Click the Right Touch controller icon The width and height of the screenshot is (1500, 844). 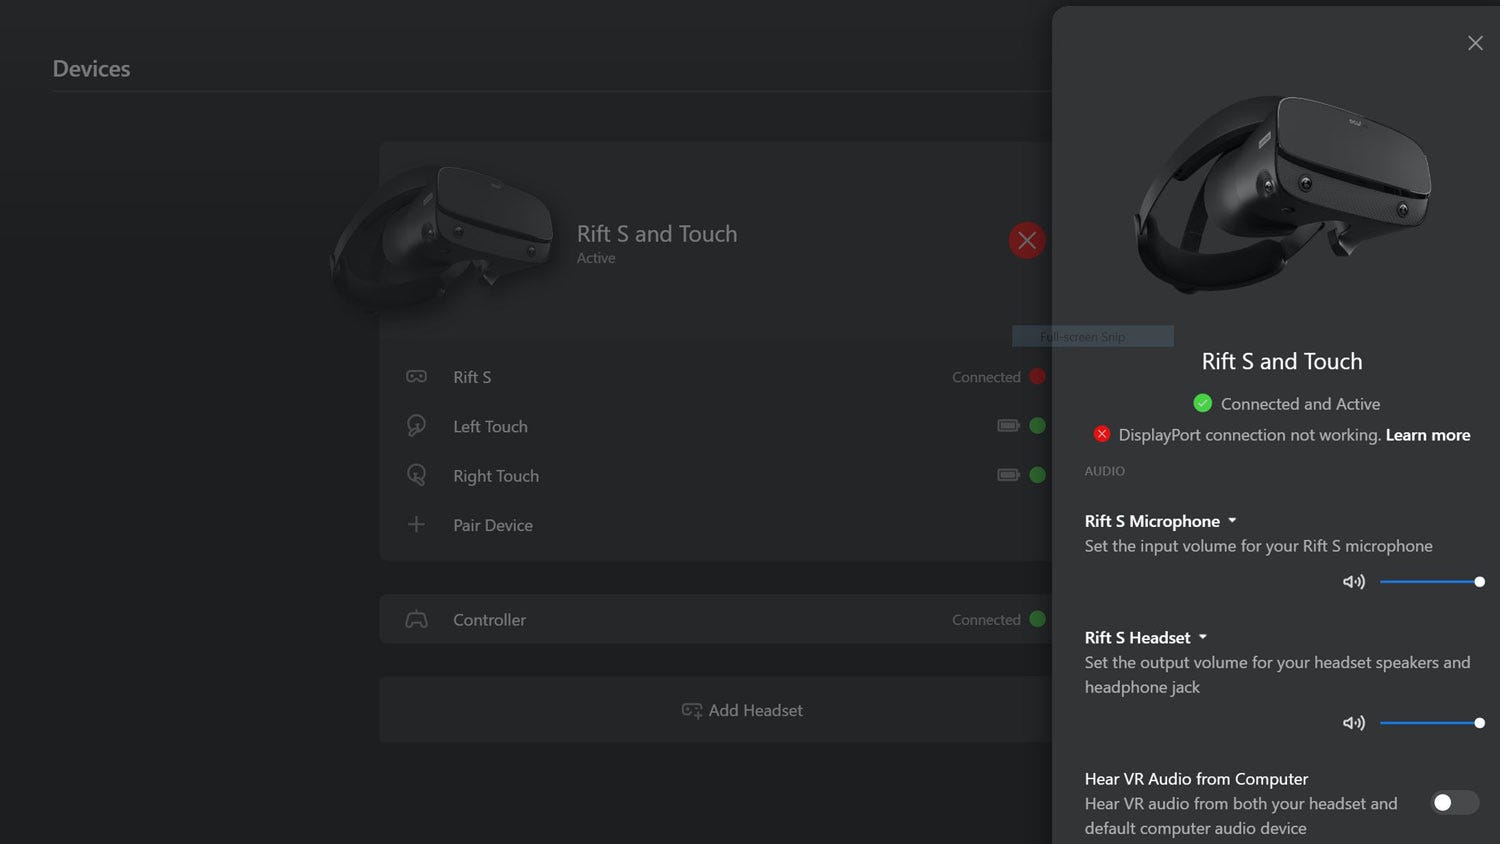tap(416, 475)
